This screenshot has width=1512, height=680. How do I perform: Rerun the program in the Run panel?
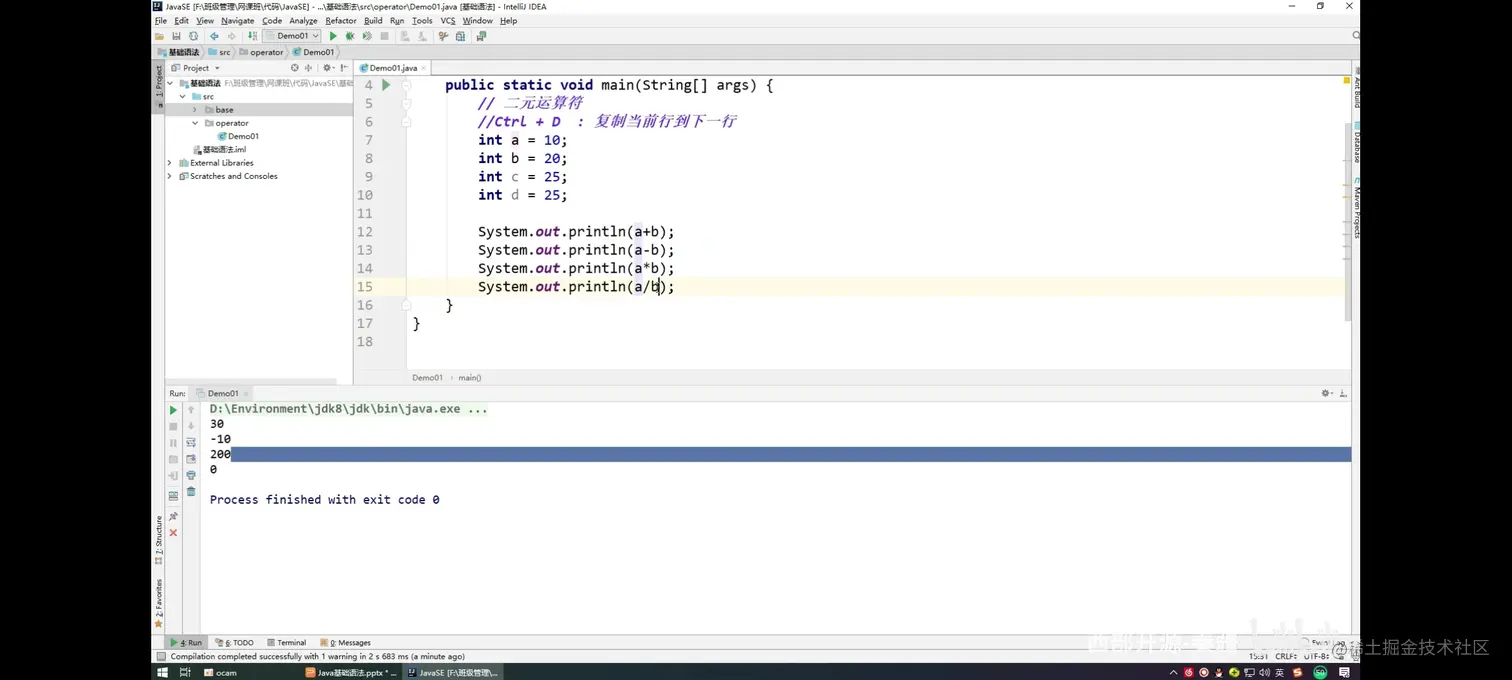coord(172,409)
